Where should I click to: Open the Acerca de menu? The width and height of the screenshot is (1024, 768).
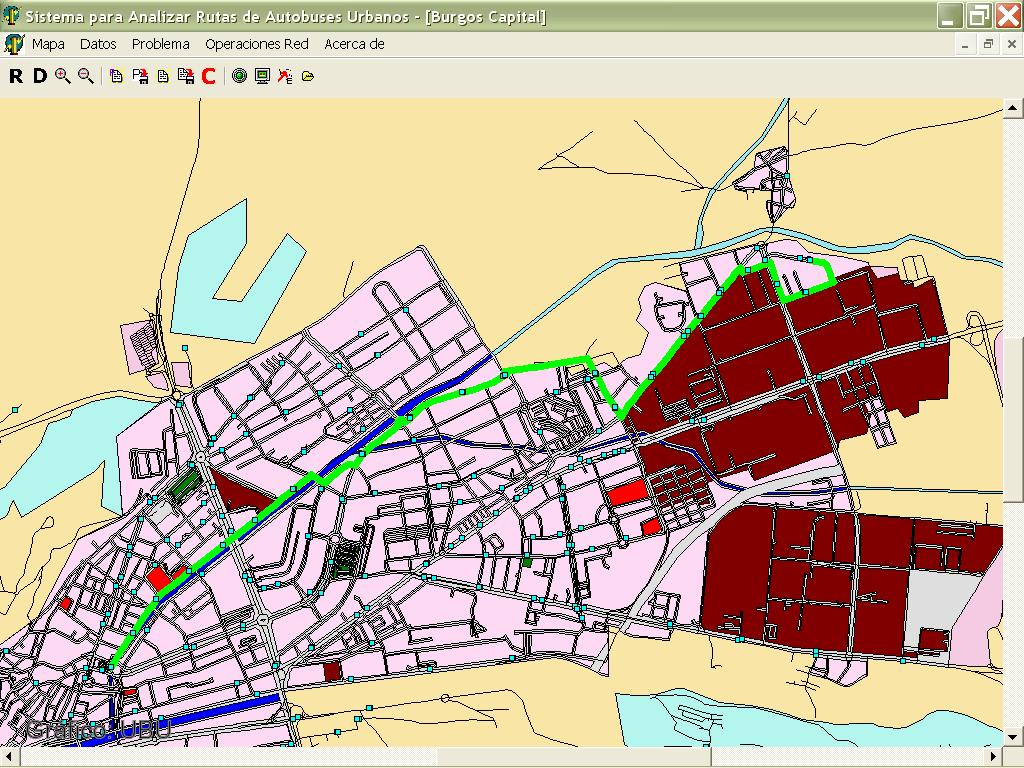point(354,44)
